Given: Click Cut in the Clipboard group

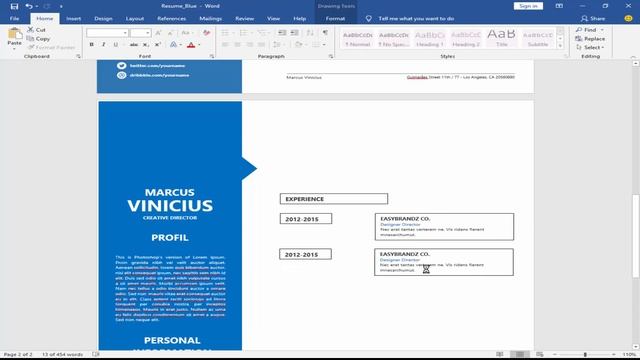Looking at the screenshot, I should coord(37,30).
